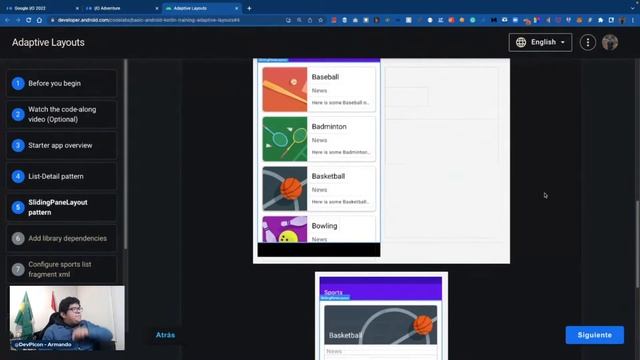Open step 6 Add library dependencies
The height and width of the screenshot is (360, 640).
pos(62,238)
